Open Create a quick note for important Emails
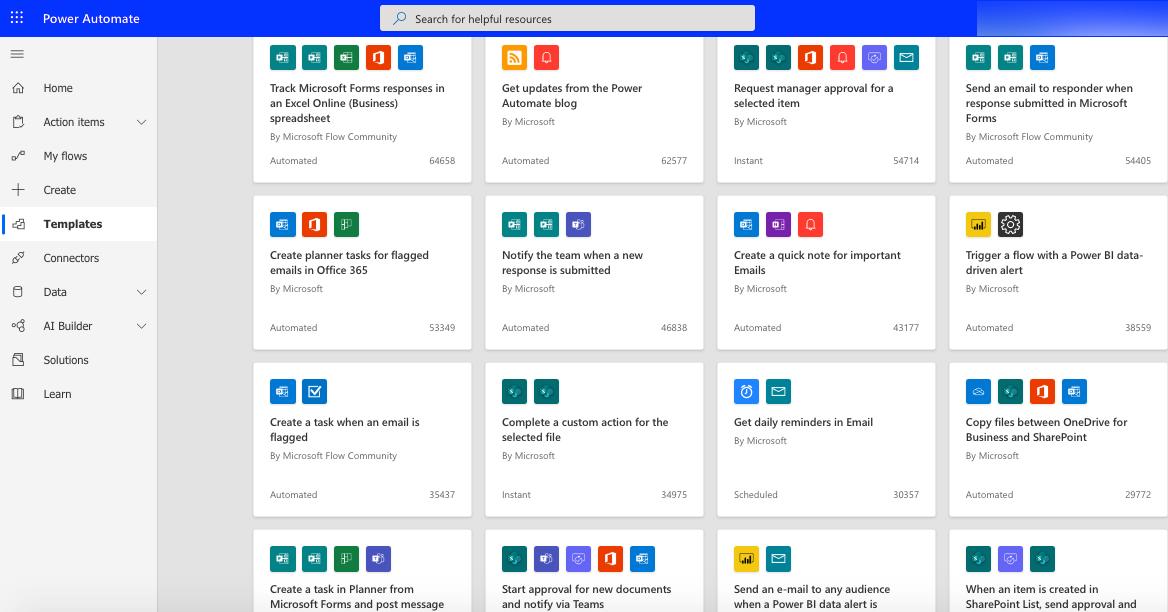 pos(826,272)
